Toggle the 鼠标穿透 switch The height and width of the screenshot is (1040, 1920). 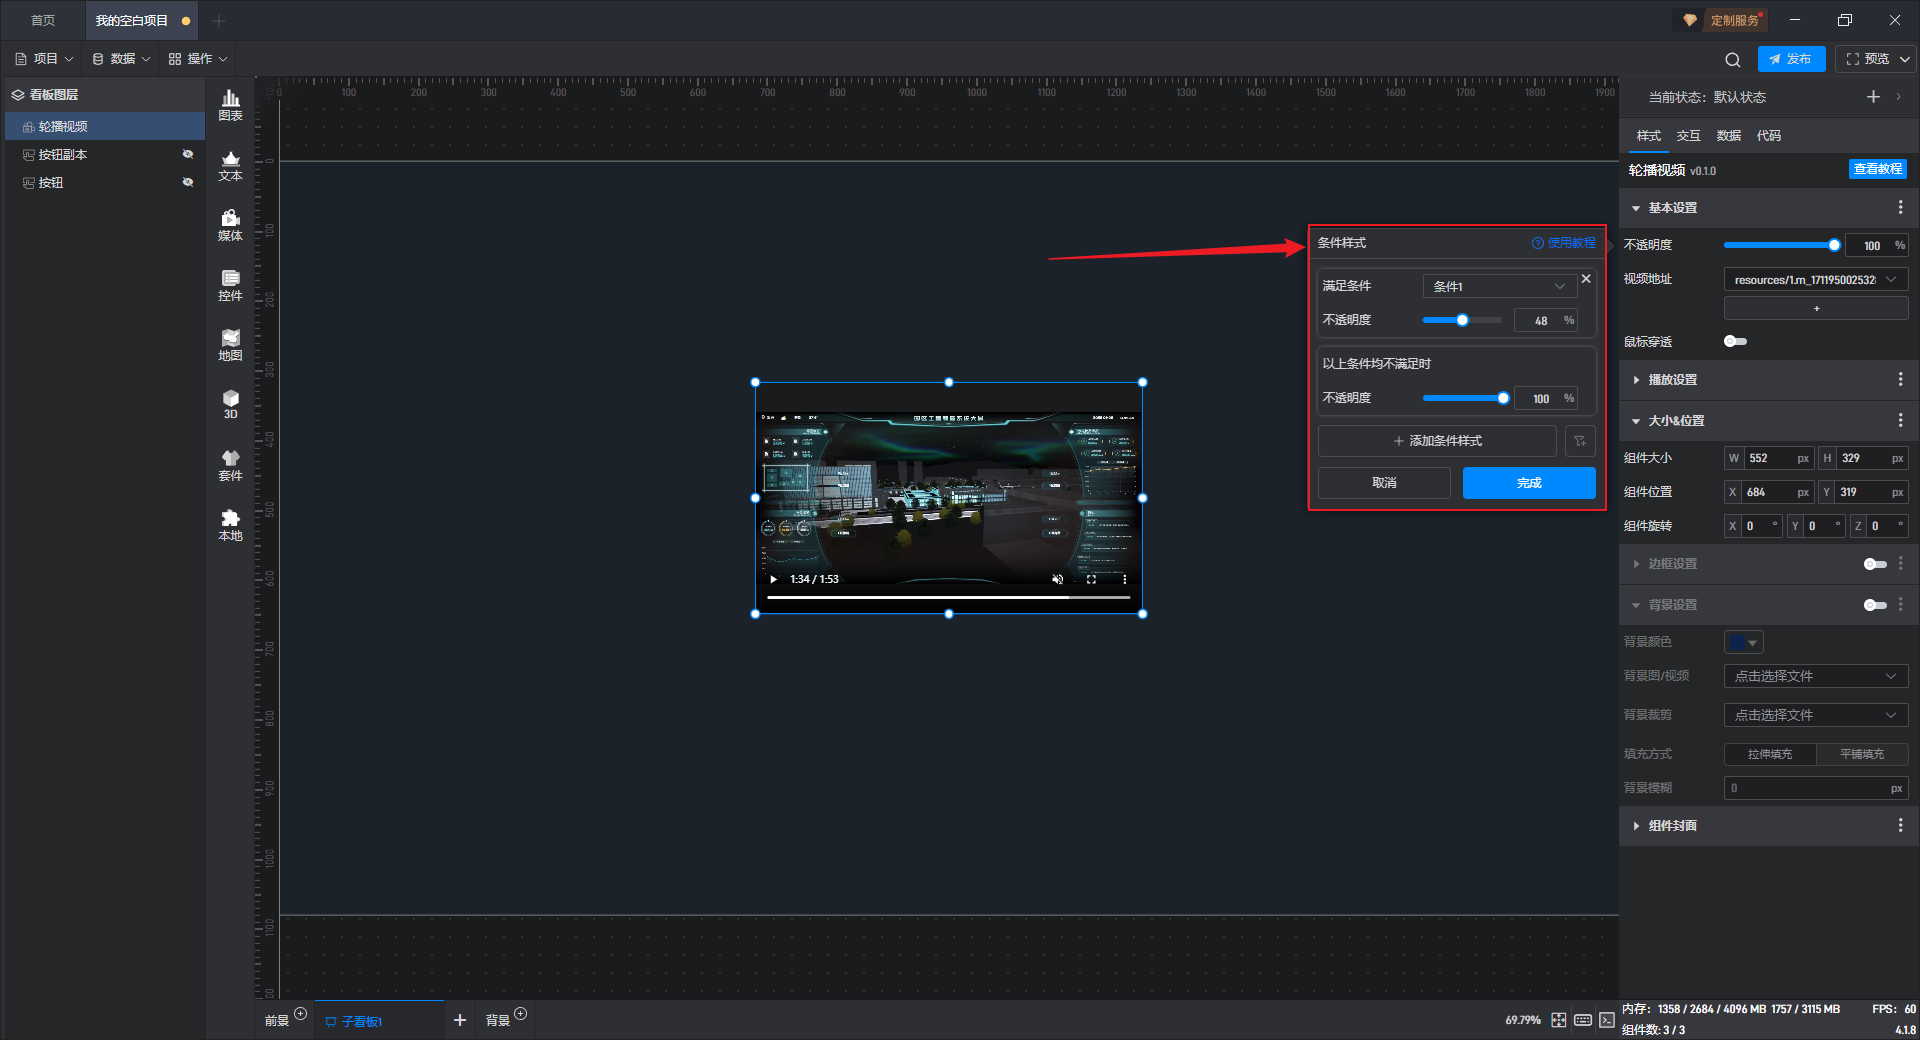[x=1735, y=342]
